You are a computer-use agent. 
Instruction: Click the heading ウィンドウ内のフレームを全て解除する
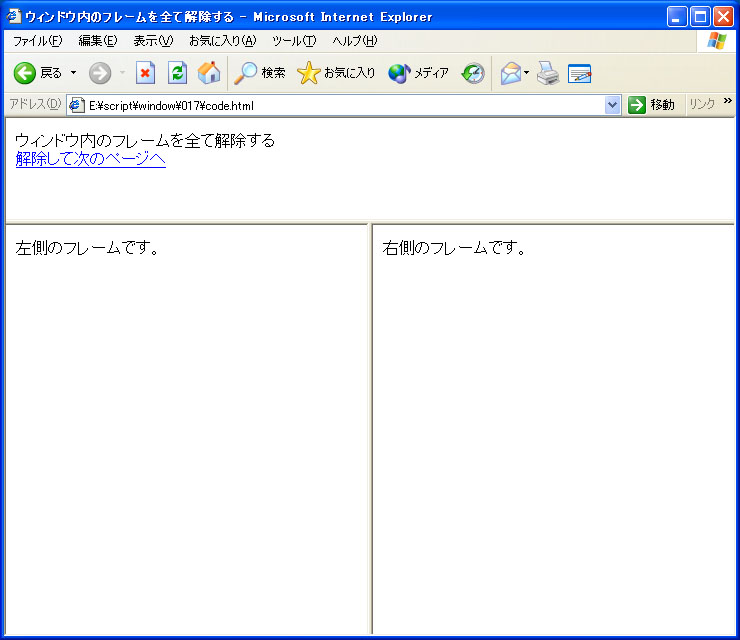[x=145, y=141]
